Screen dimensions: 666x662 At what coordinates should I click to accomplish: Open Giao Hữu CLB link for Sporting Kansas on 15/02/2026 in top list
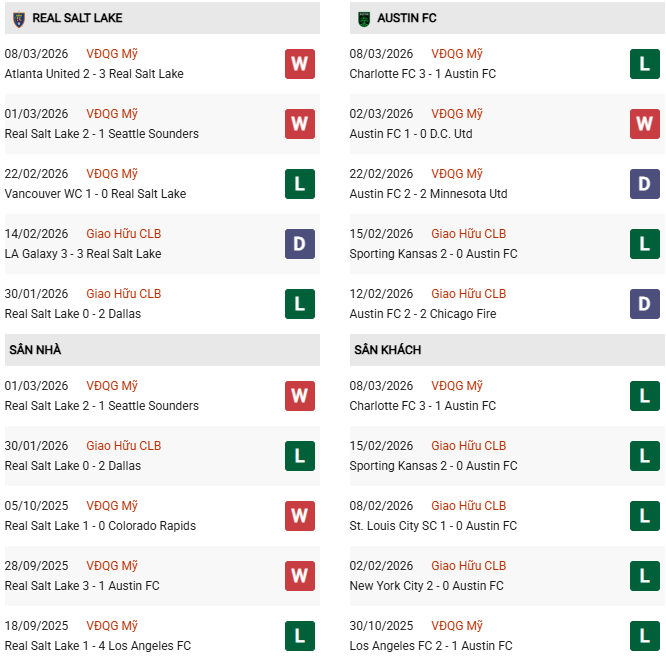[468, 234]
